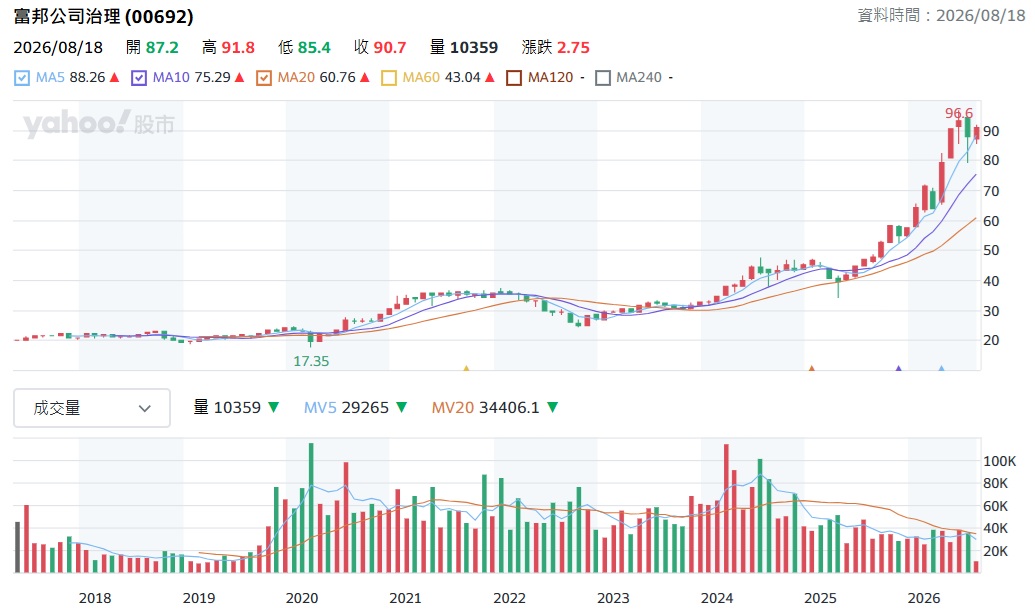This screenshot has width=1035, height=615.
Task: Click the 2024 year label on the axis
Action: (x=717, y=598)
